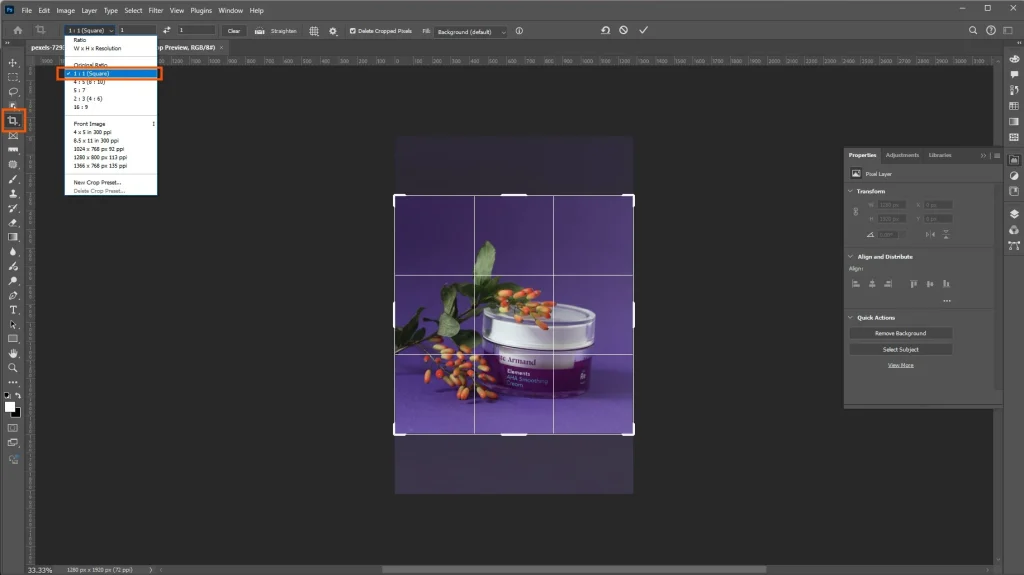Click the Clear button
The height and width of the screenshot is (575, 1024).
pyautogui.click(x=234, y=31)
